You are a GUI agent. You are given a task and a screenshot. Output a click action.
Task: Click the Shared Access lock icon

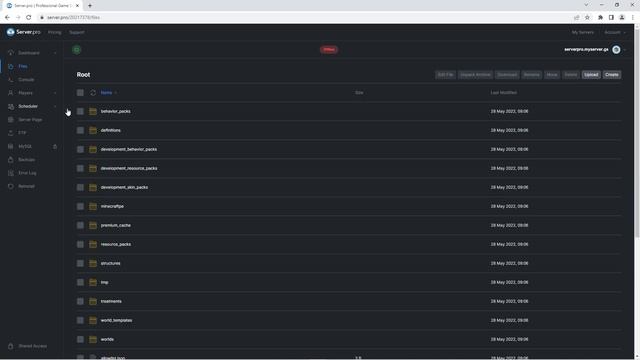[x=11, y=346]
